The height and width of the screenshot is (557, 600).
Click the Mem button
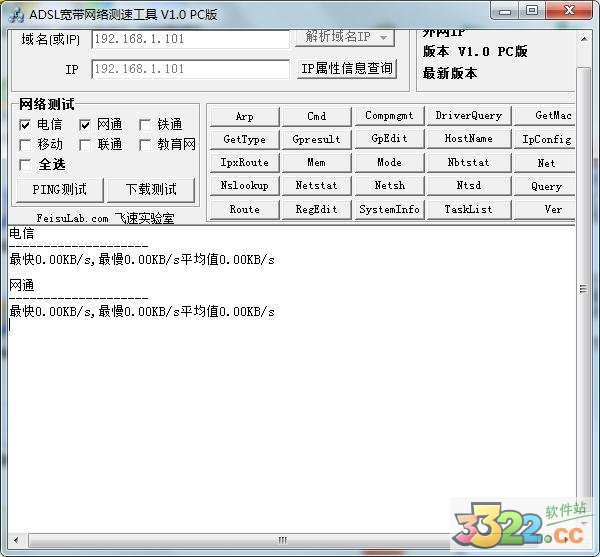coord(316,163)
